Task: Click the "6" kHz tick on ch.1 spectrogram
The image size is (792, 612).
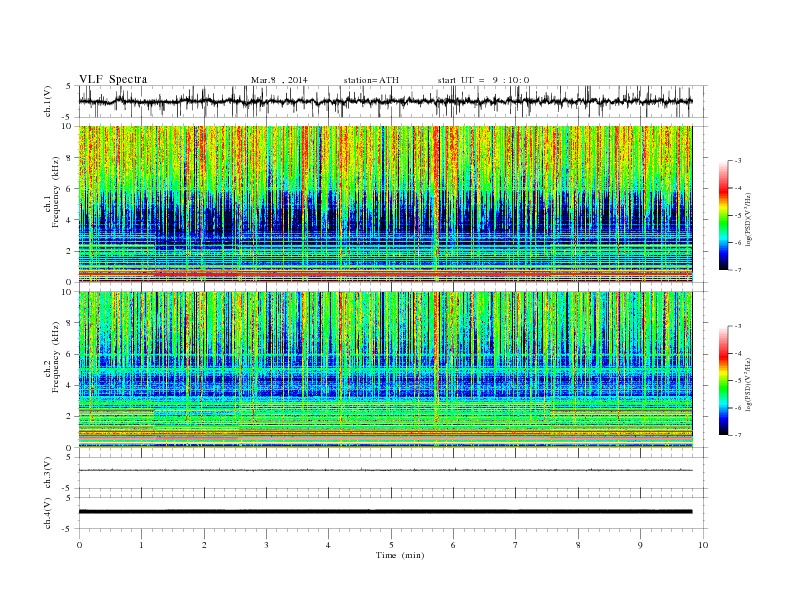Action: 70,189
